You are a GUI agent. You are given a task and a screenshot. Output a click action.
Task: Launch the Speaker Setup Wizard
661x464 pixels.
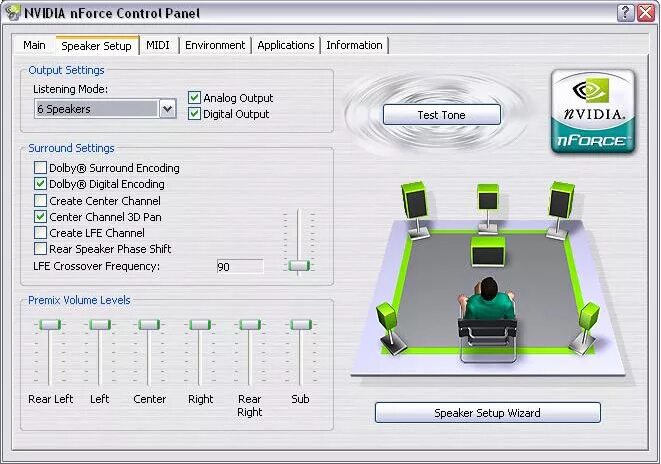coord(487,413)
